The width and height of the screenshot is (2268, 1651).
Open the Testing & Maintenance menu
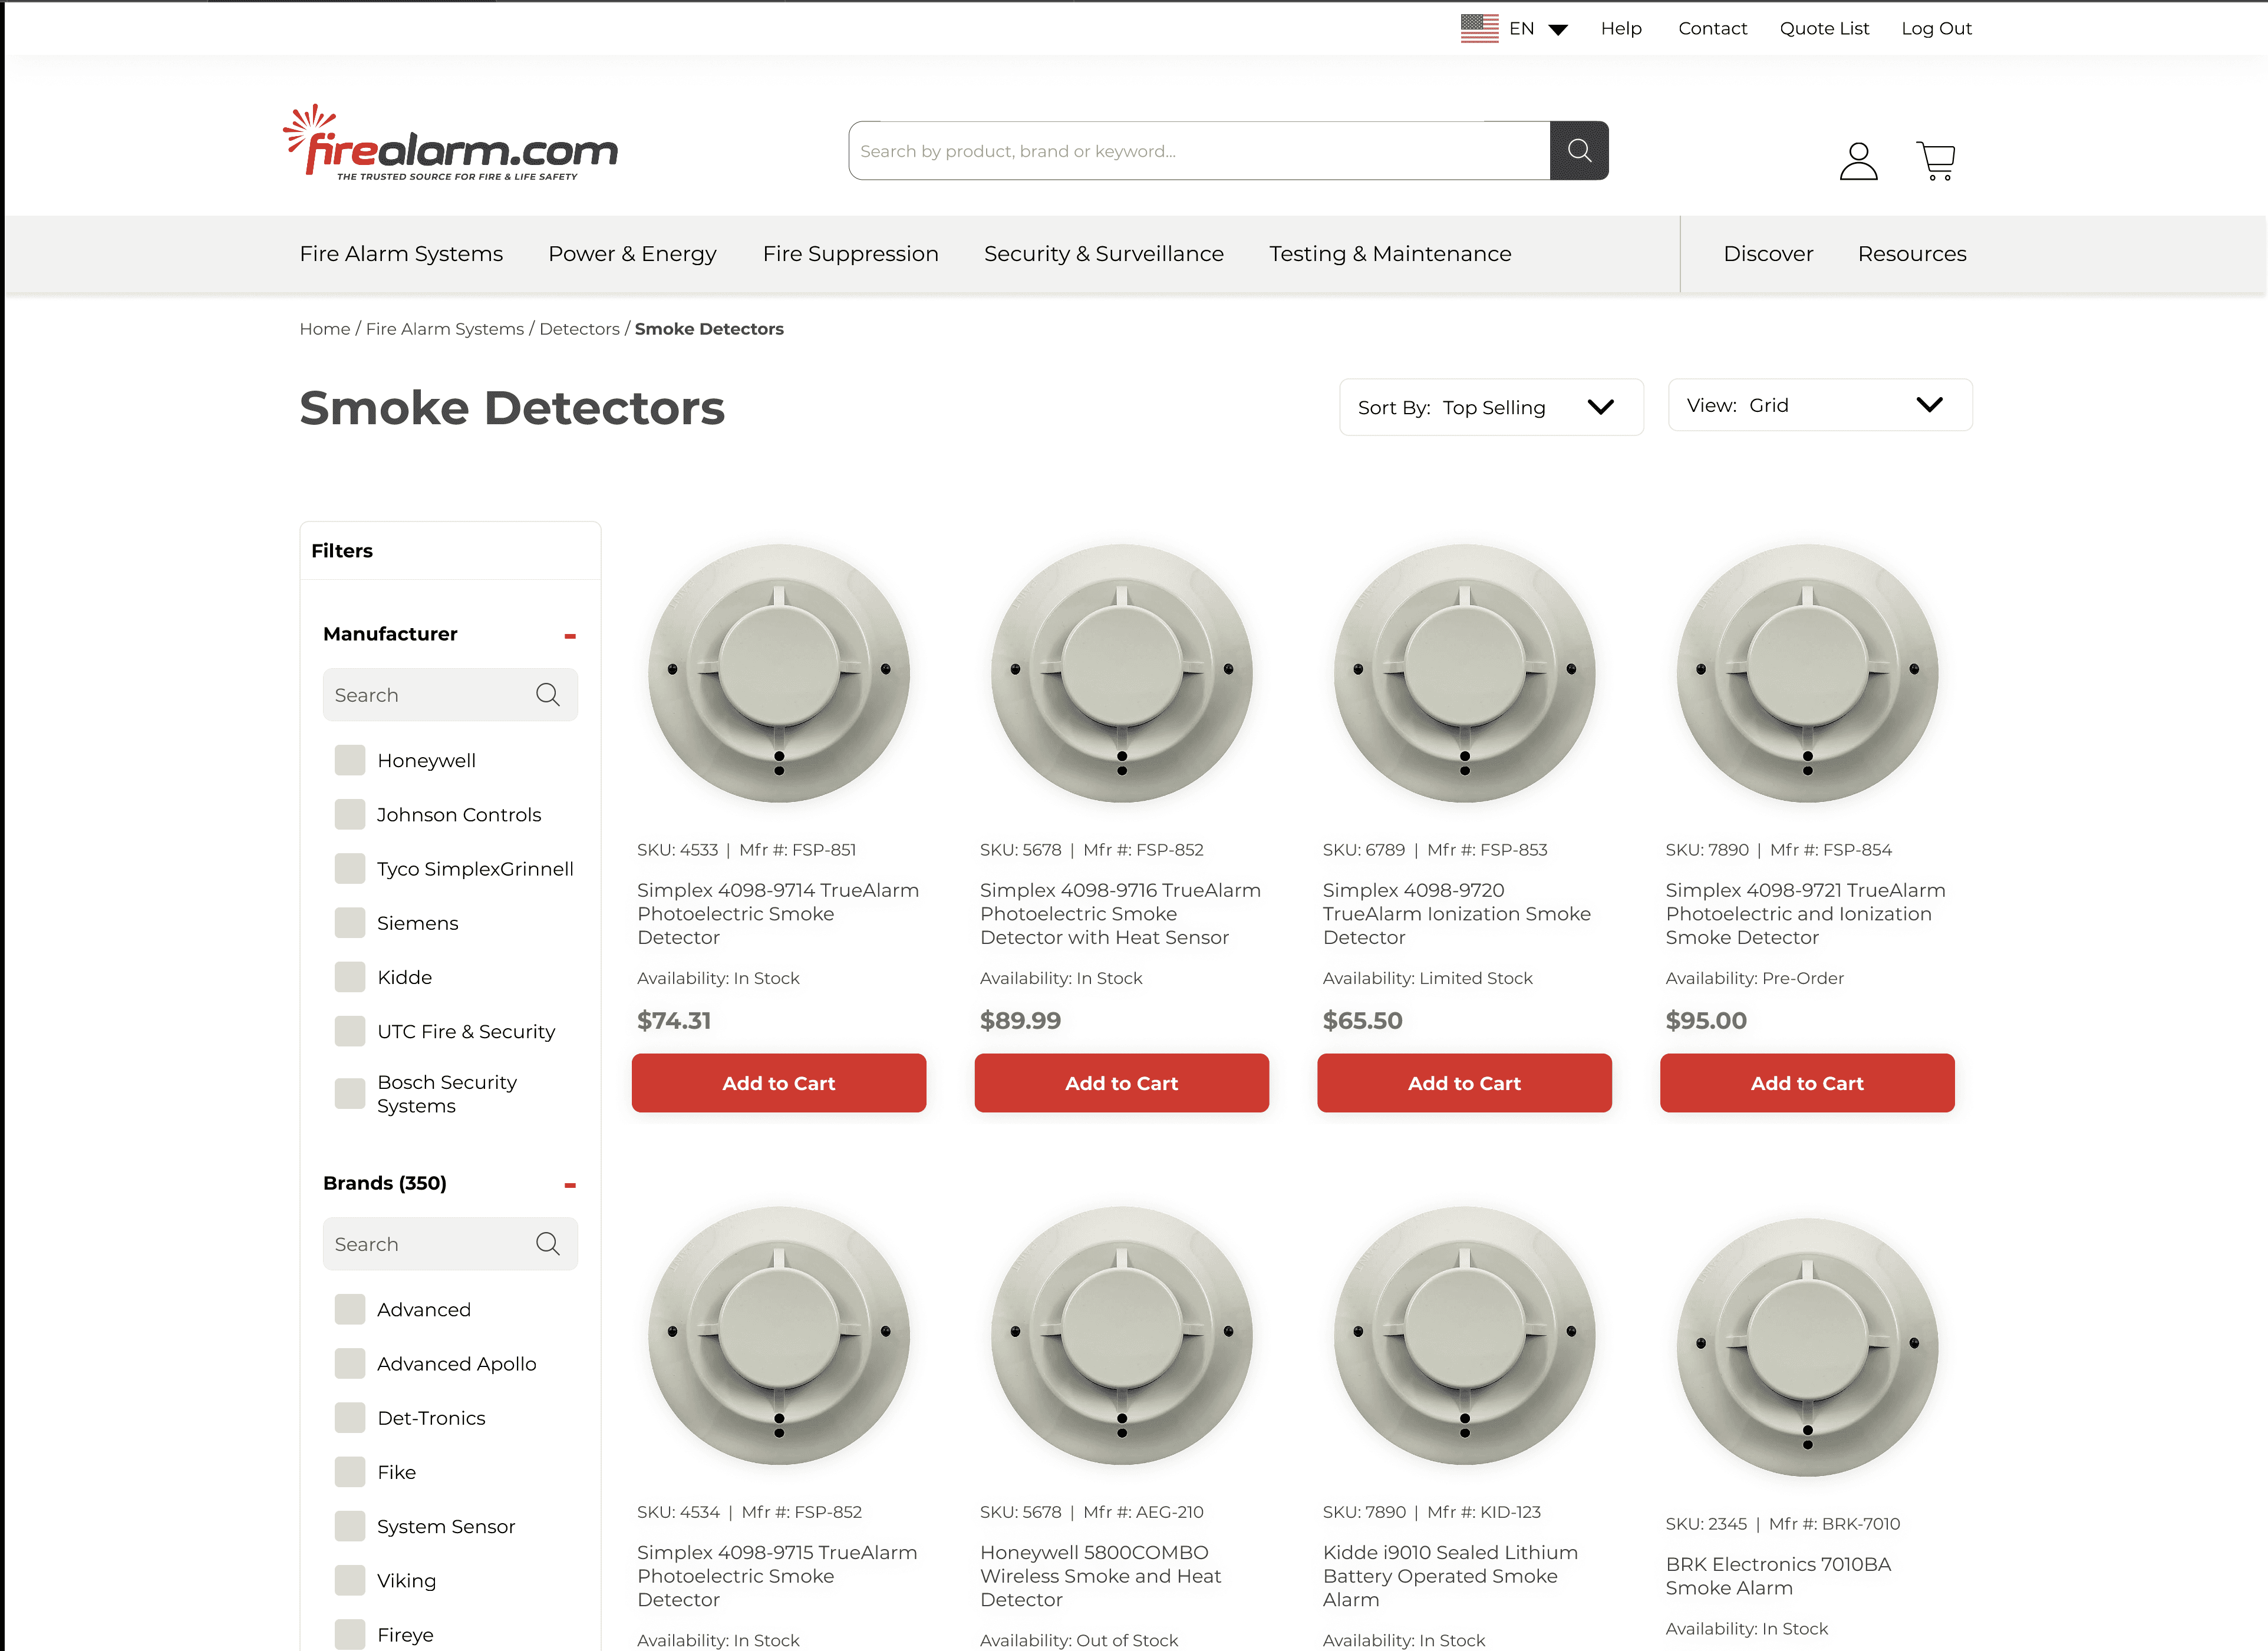tap(1389, 254)
